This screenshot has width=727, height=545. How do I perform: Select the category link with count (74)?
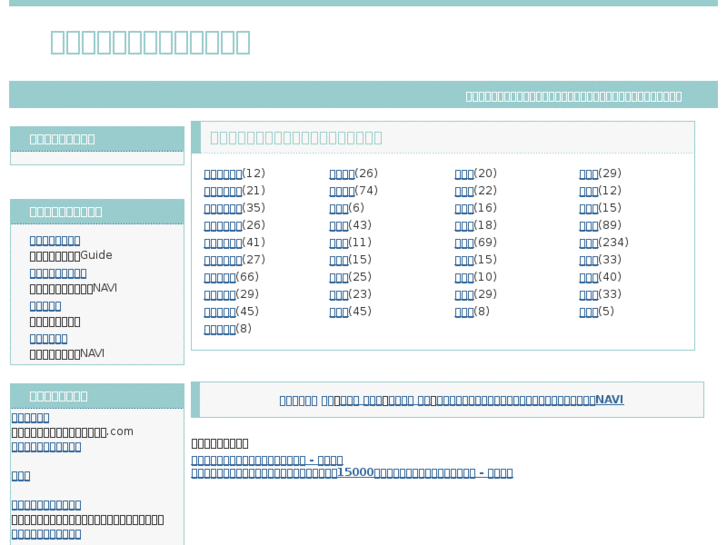click(342, 191)
